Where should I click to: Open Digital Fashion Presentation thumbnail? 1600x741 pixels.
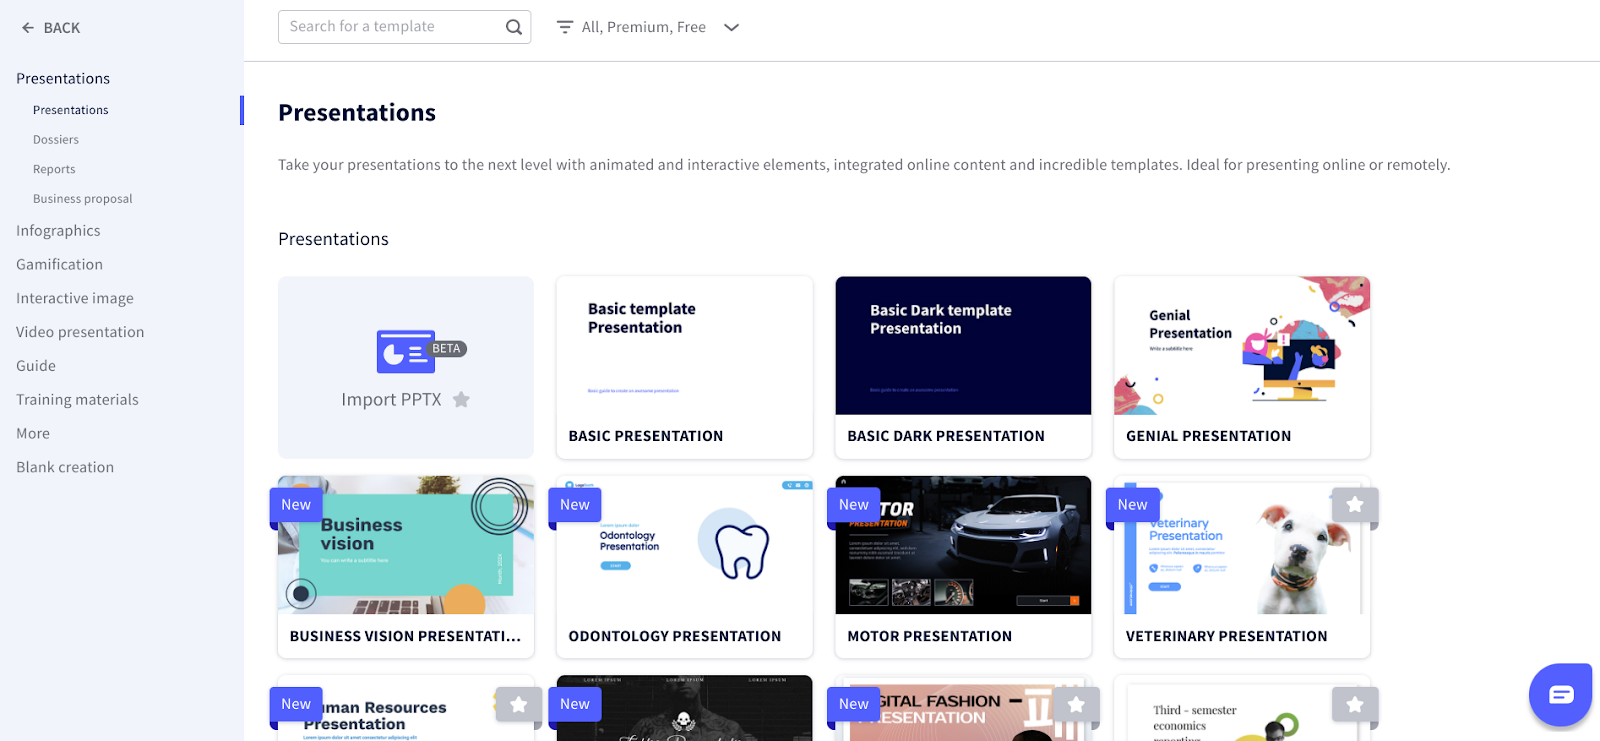963,709
